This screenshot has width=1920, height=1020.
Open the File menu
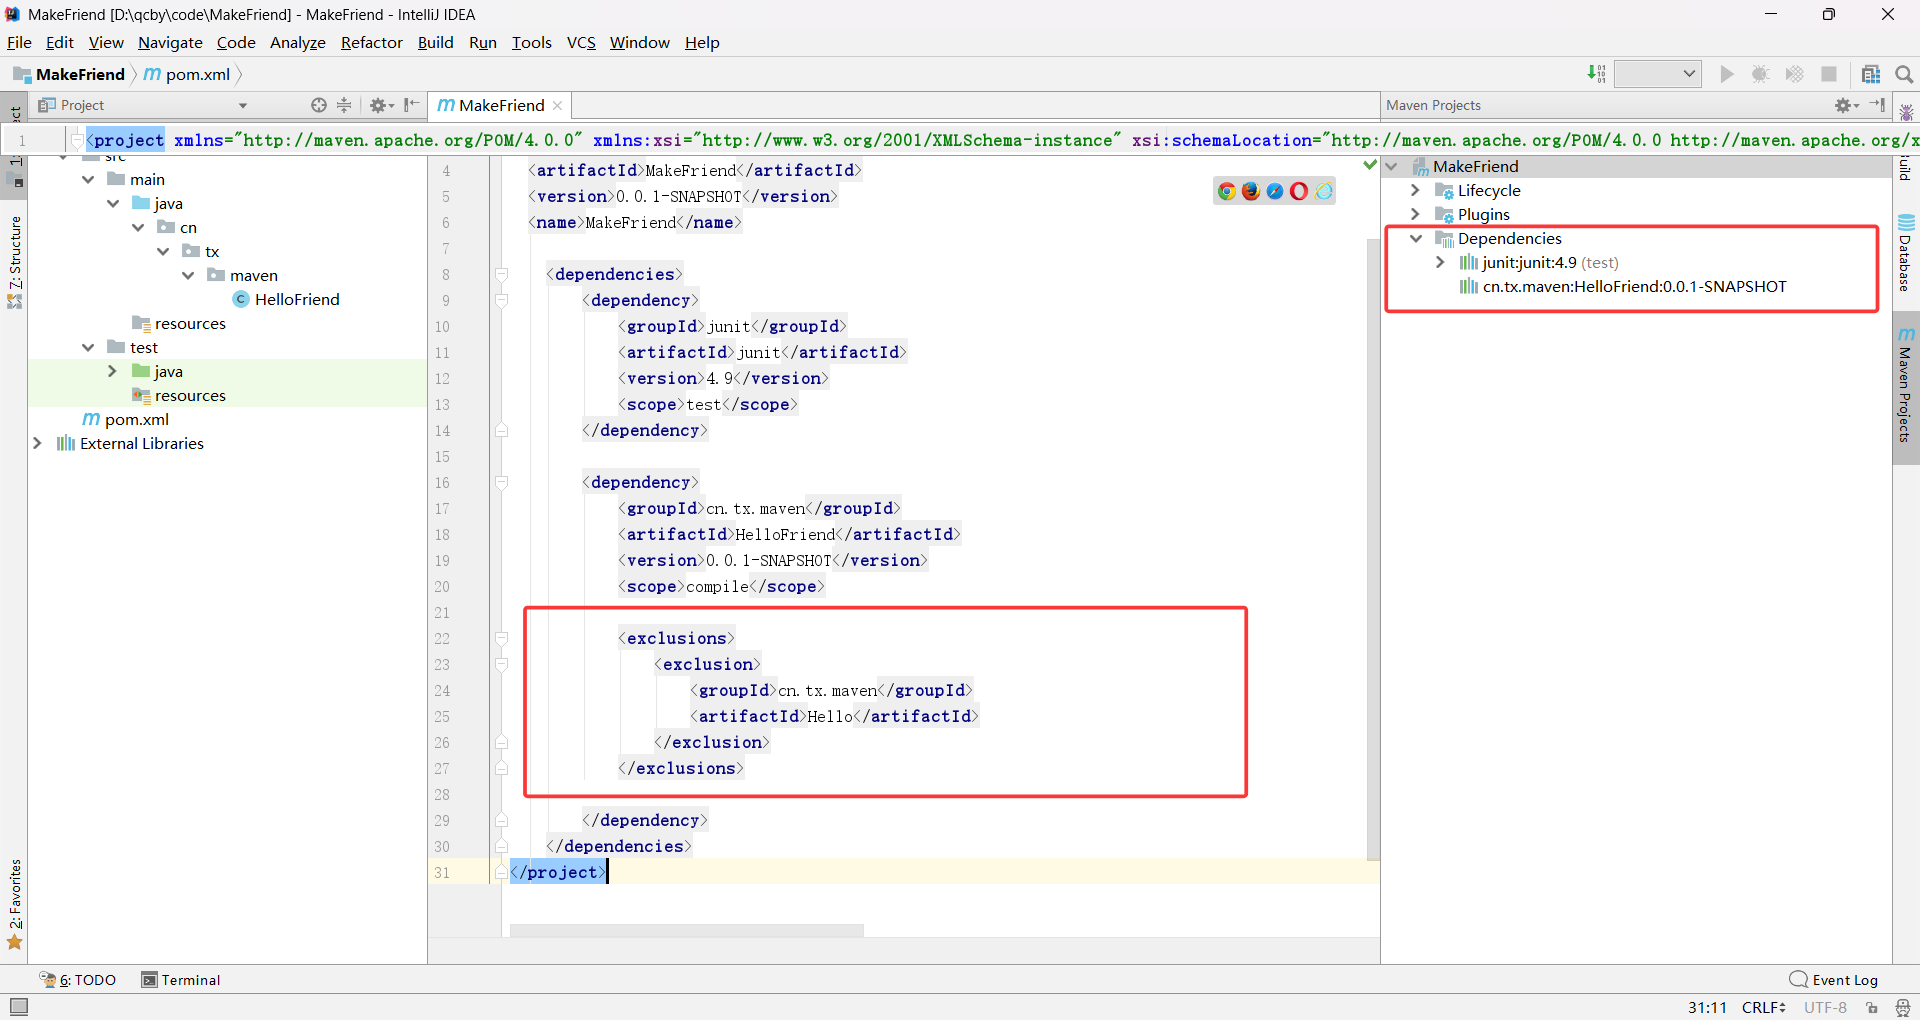[x=19, y=42]
